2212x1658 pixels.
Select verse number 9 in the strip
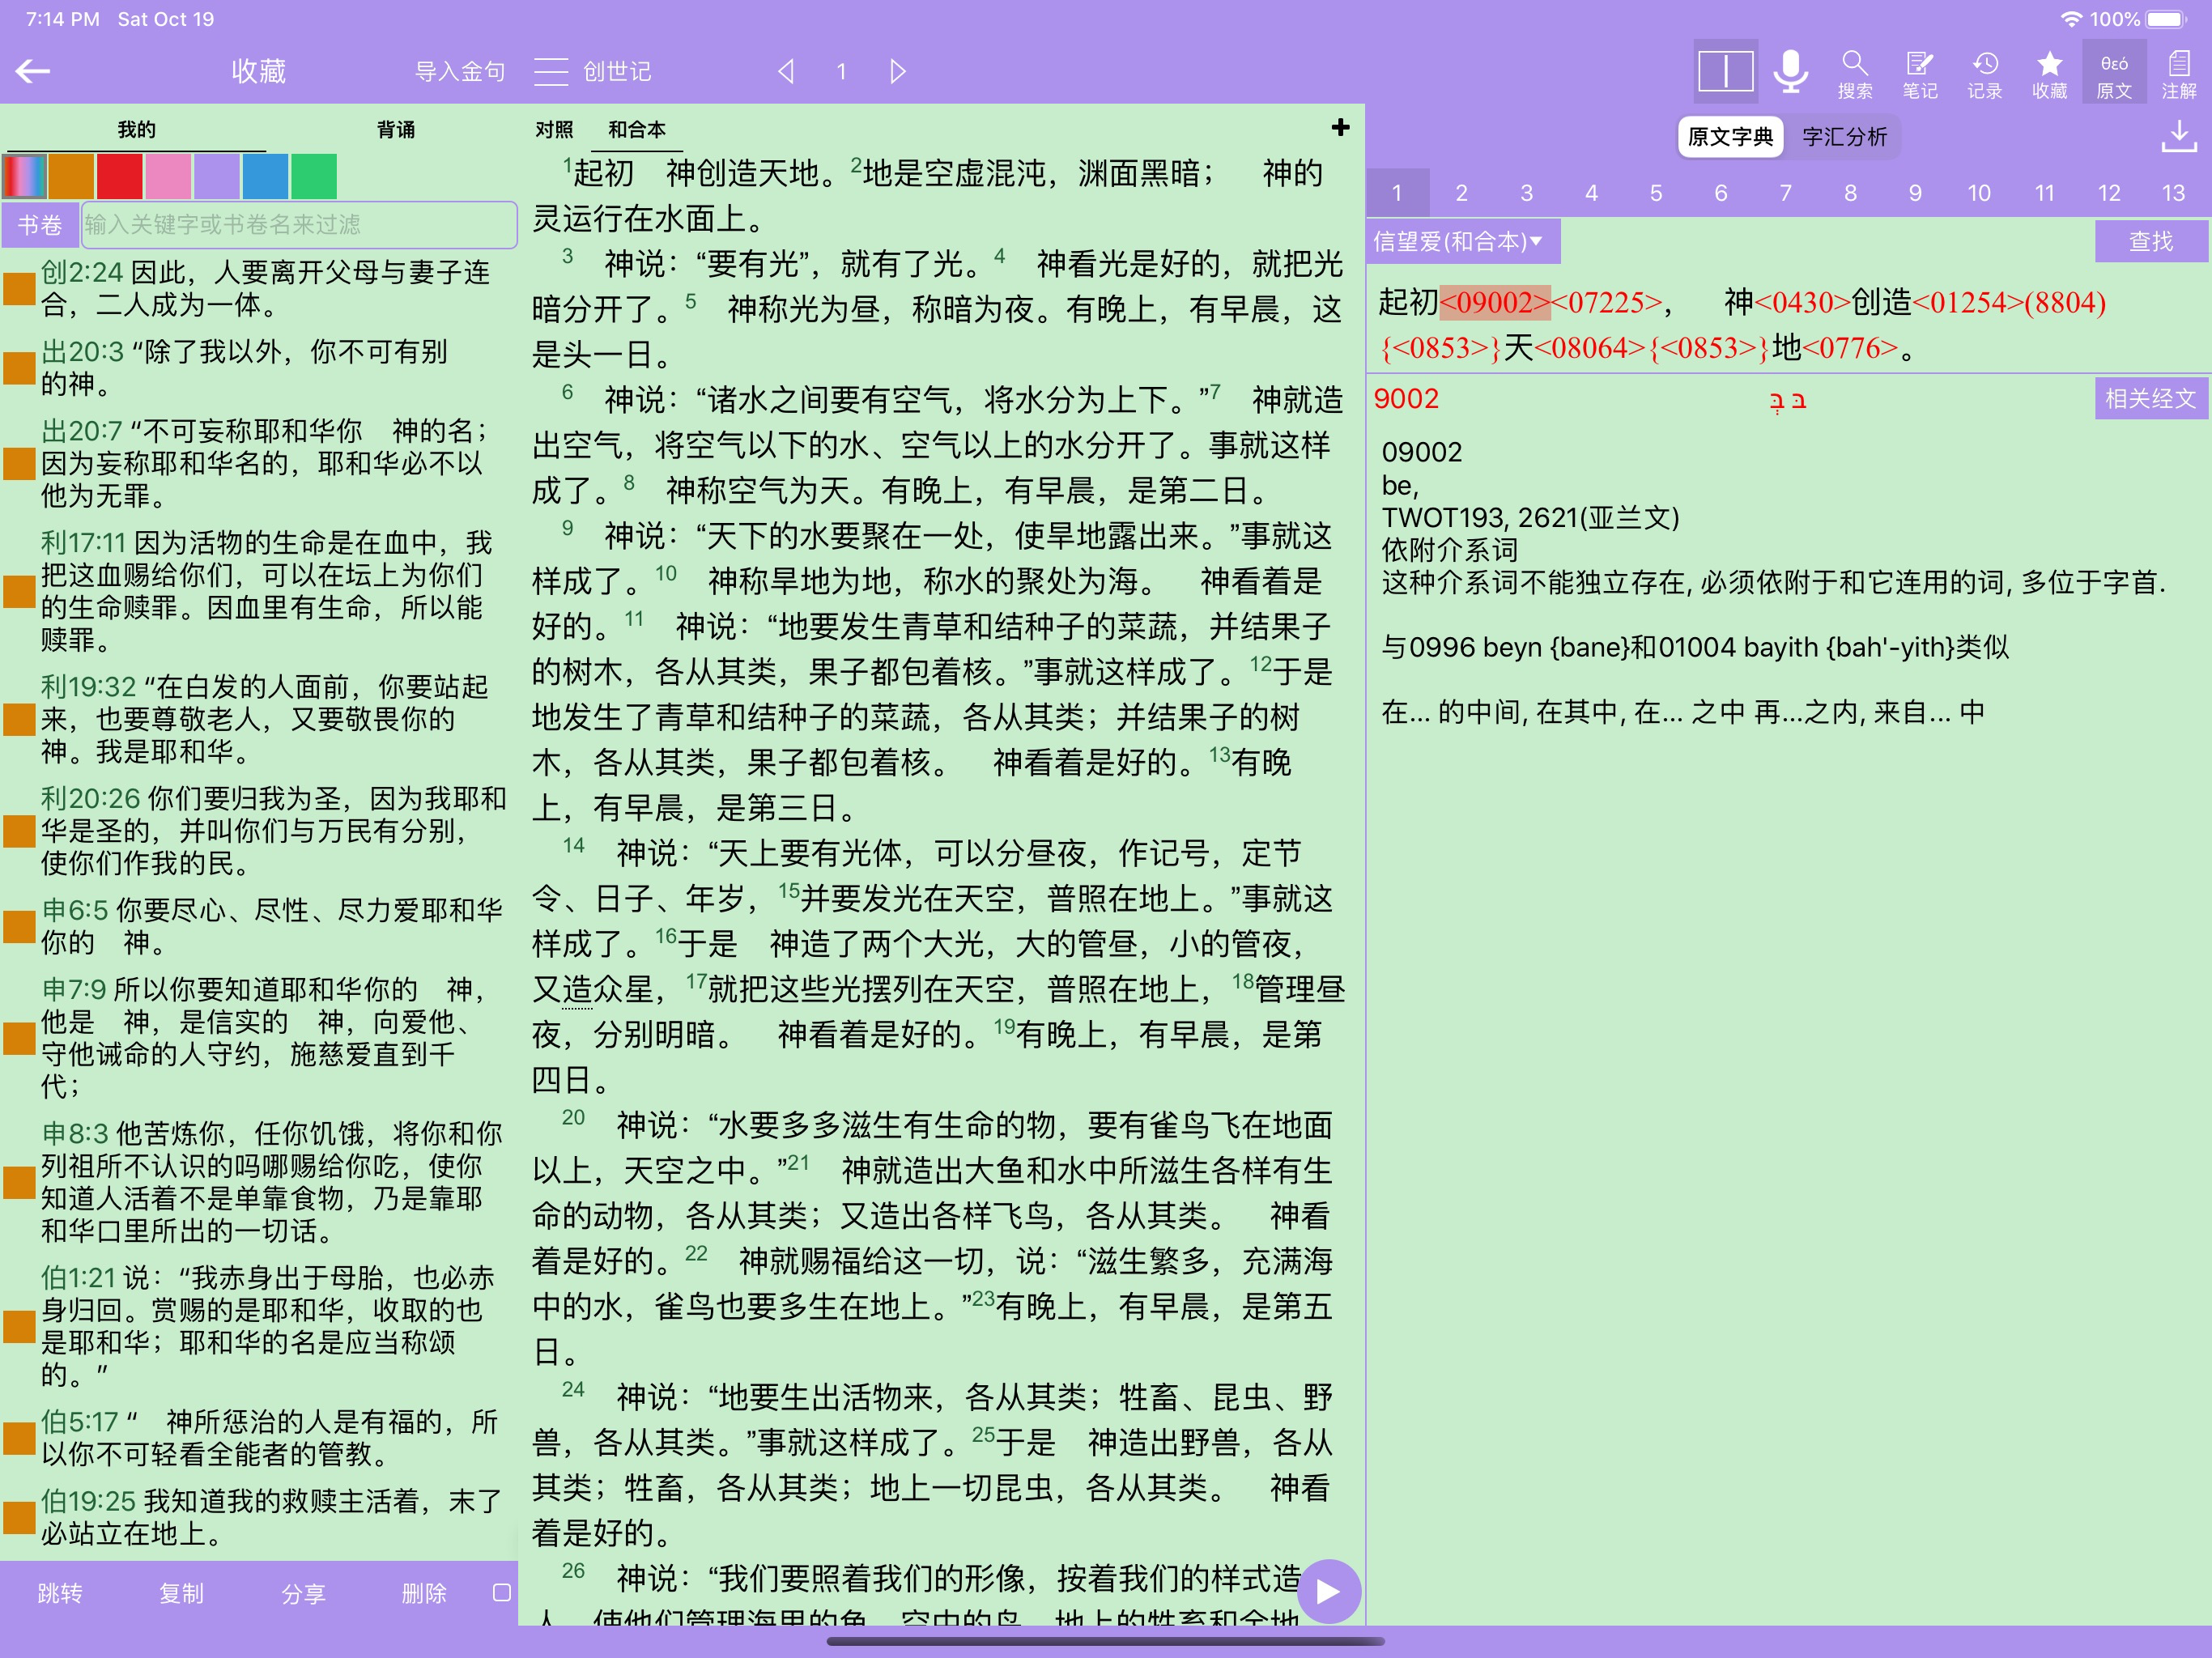1915,193
